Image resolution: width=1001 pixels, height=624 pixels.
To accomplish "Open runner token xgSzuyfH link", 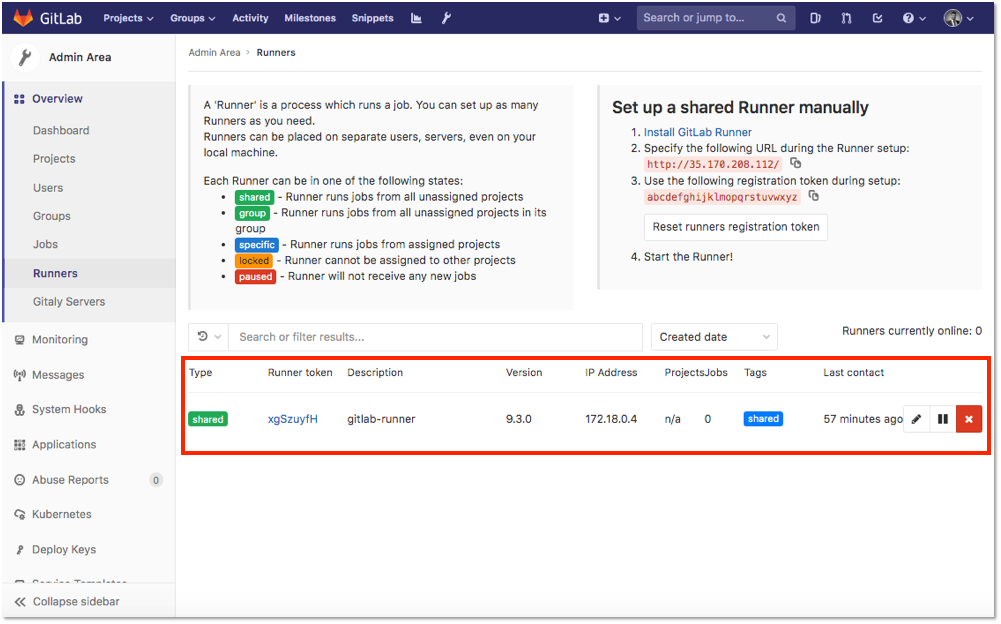I will [293, 419].
